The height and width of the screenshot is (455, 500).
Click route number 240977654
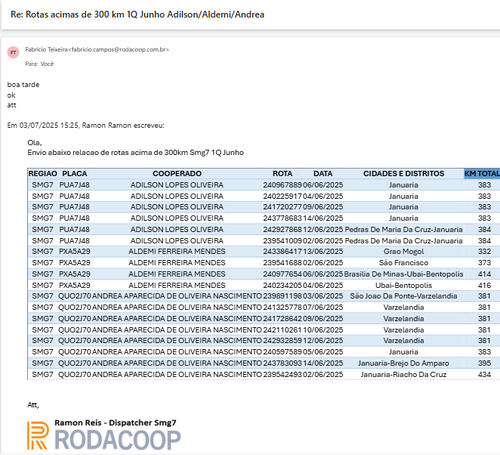coord(282,274)
